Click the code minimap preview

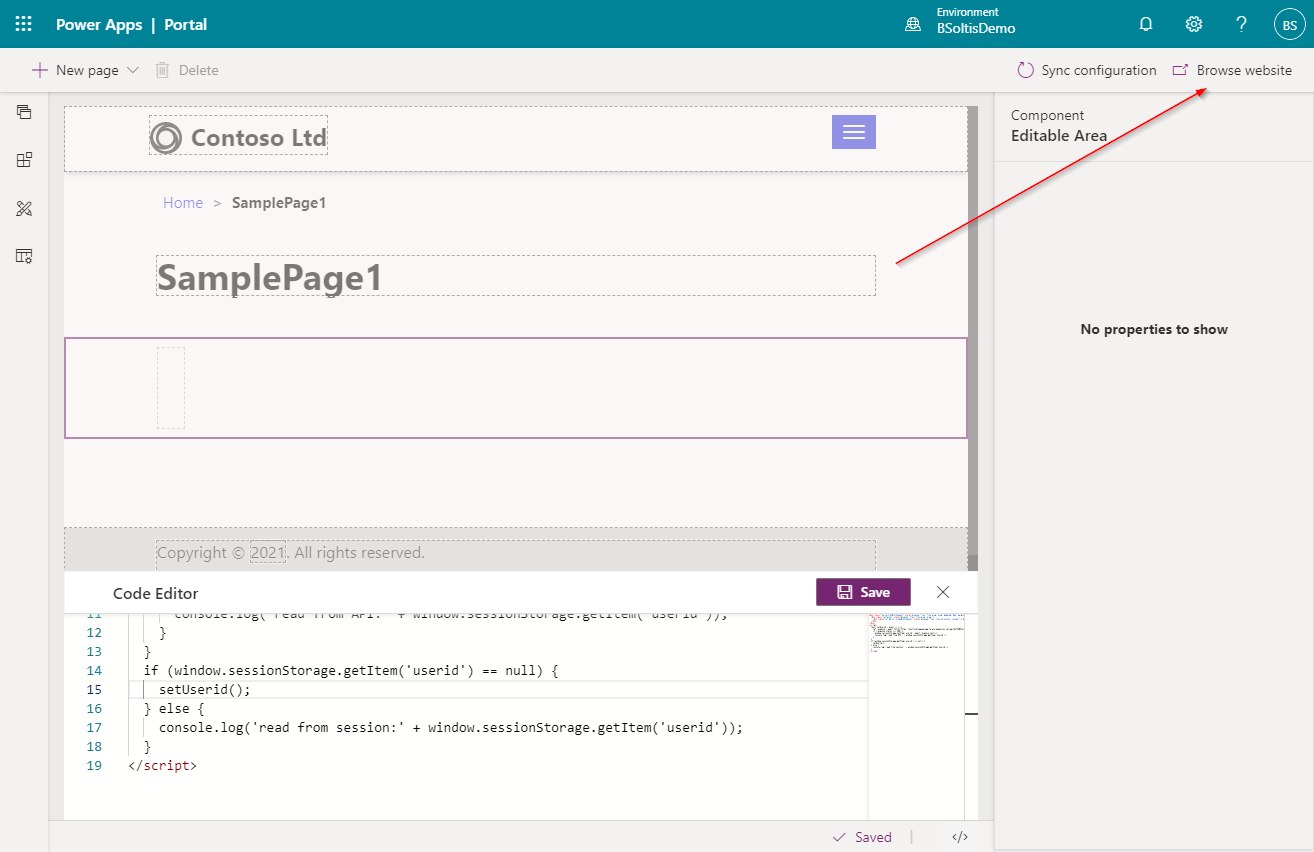point(915,633)
